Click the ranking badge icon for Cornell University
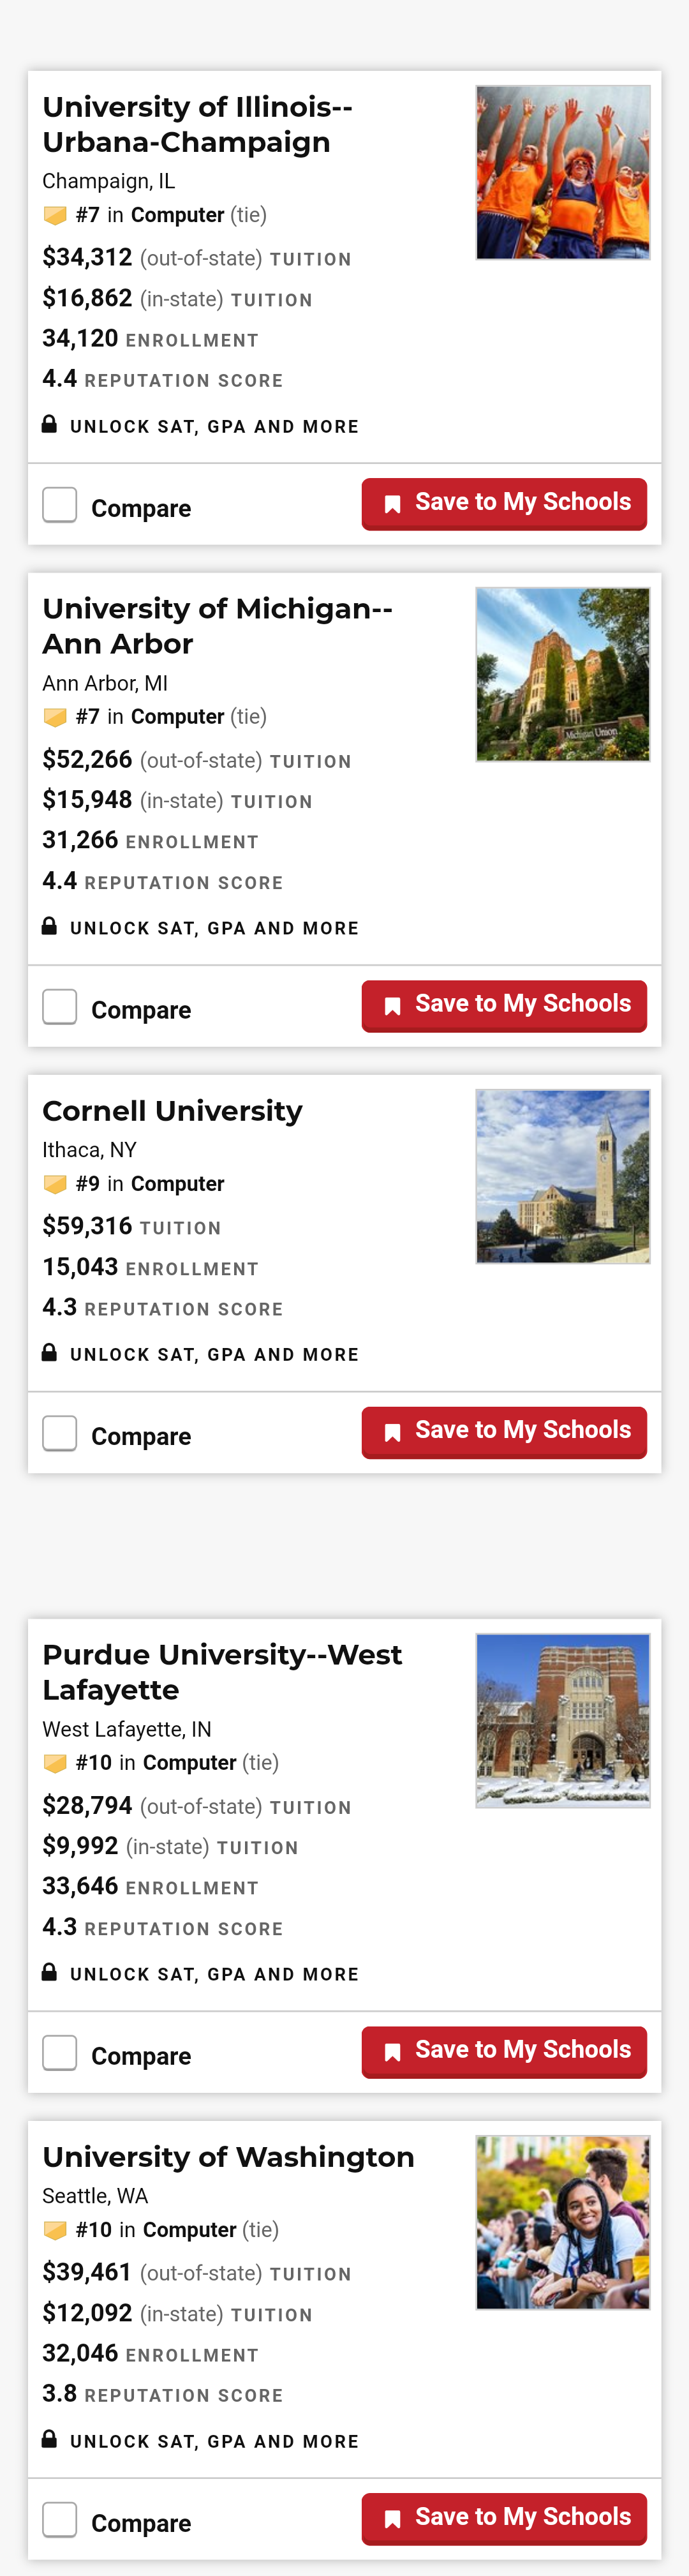689x2576 pixels. click(55, 1184)
